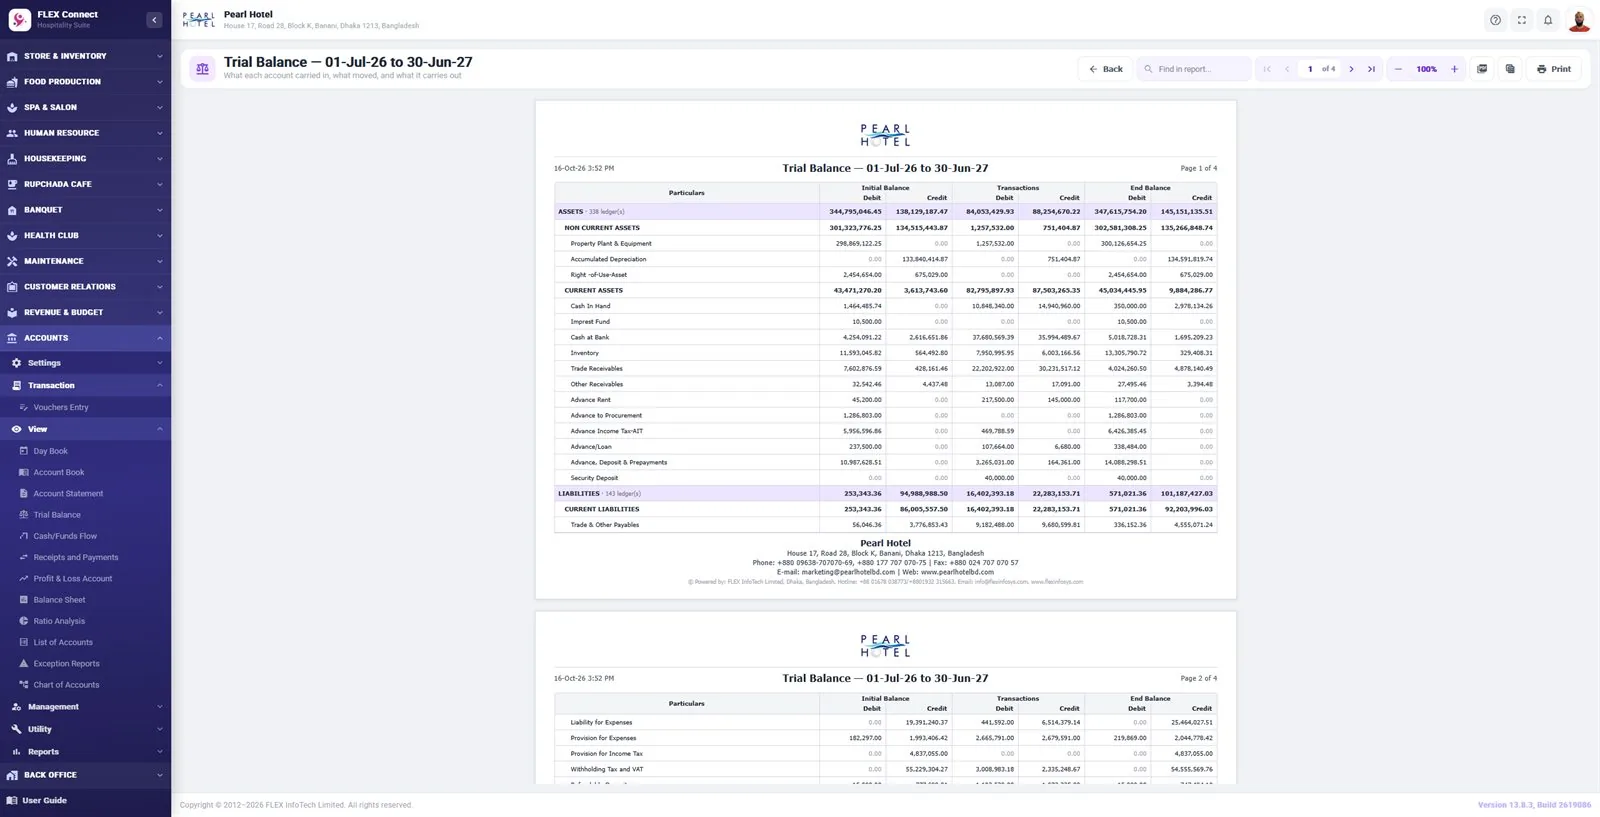
Task: Open Chart of Accounts
Action: click(66, 685)
